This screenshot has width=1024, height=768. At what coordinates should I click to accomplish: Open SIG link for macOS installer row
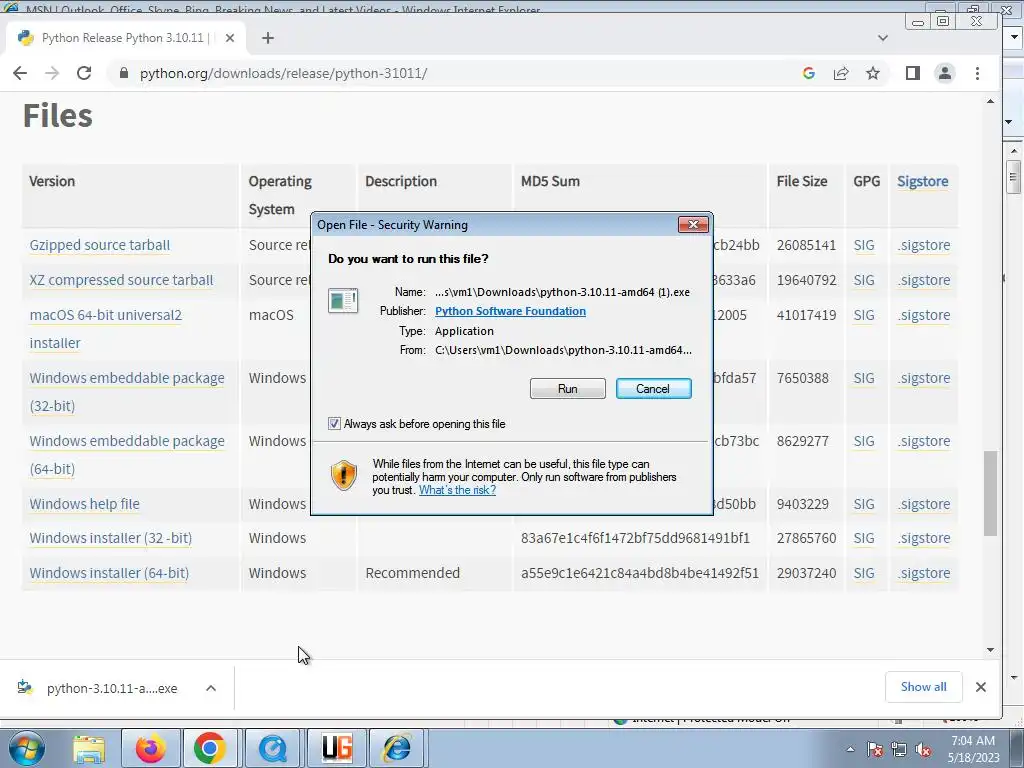[863, 315]
